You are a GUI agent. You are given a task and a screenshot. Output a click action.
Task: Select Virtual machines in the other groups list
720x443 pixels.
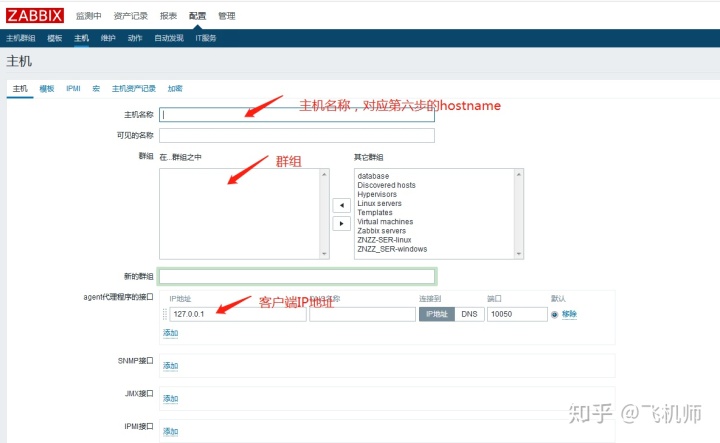tap(385, 222)
